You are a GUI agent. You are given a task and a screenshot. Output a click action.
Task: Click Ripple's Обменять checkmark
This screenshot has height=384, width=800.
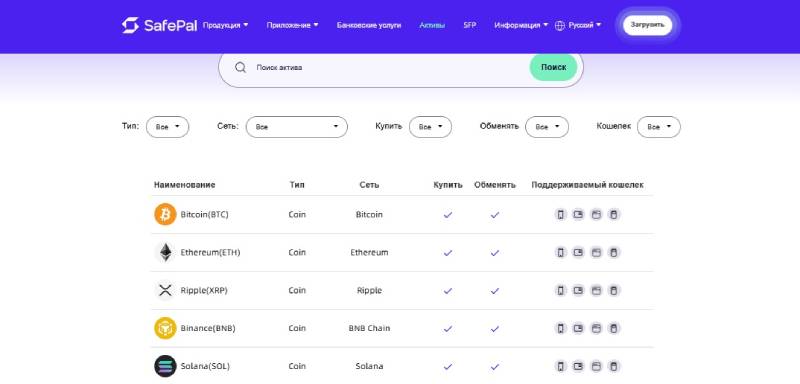point(494,291)
